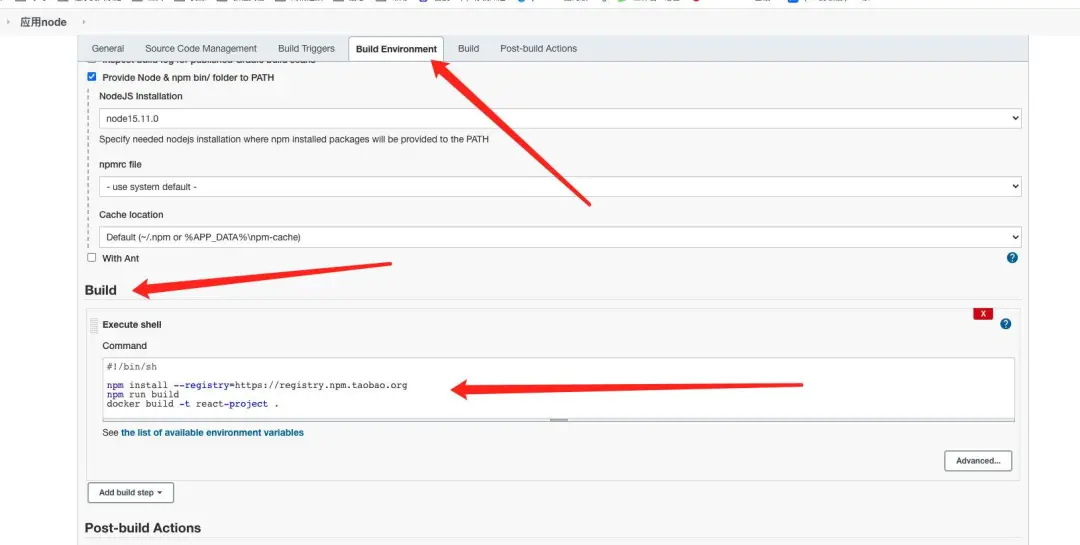The width and height of the screenshot is (1080, 545).
Task: Click the 'Build' section heading
Action: pyautogui.click(x=101, y=290)
